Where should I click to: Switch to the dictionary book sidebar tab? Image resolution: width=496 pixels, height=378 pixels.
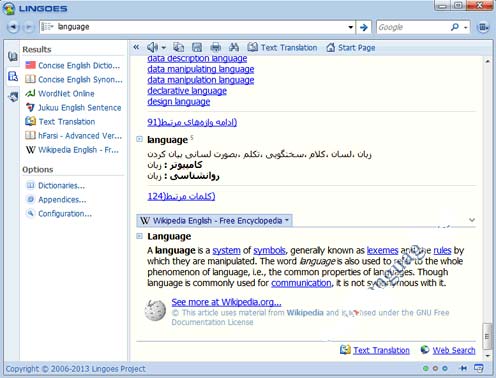pos(13,56)
